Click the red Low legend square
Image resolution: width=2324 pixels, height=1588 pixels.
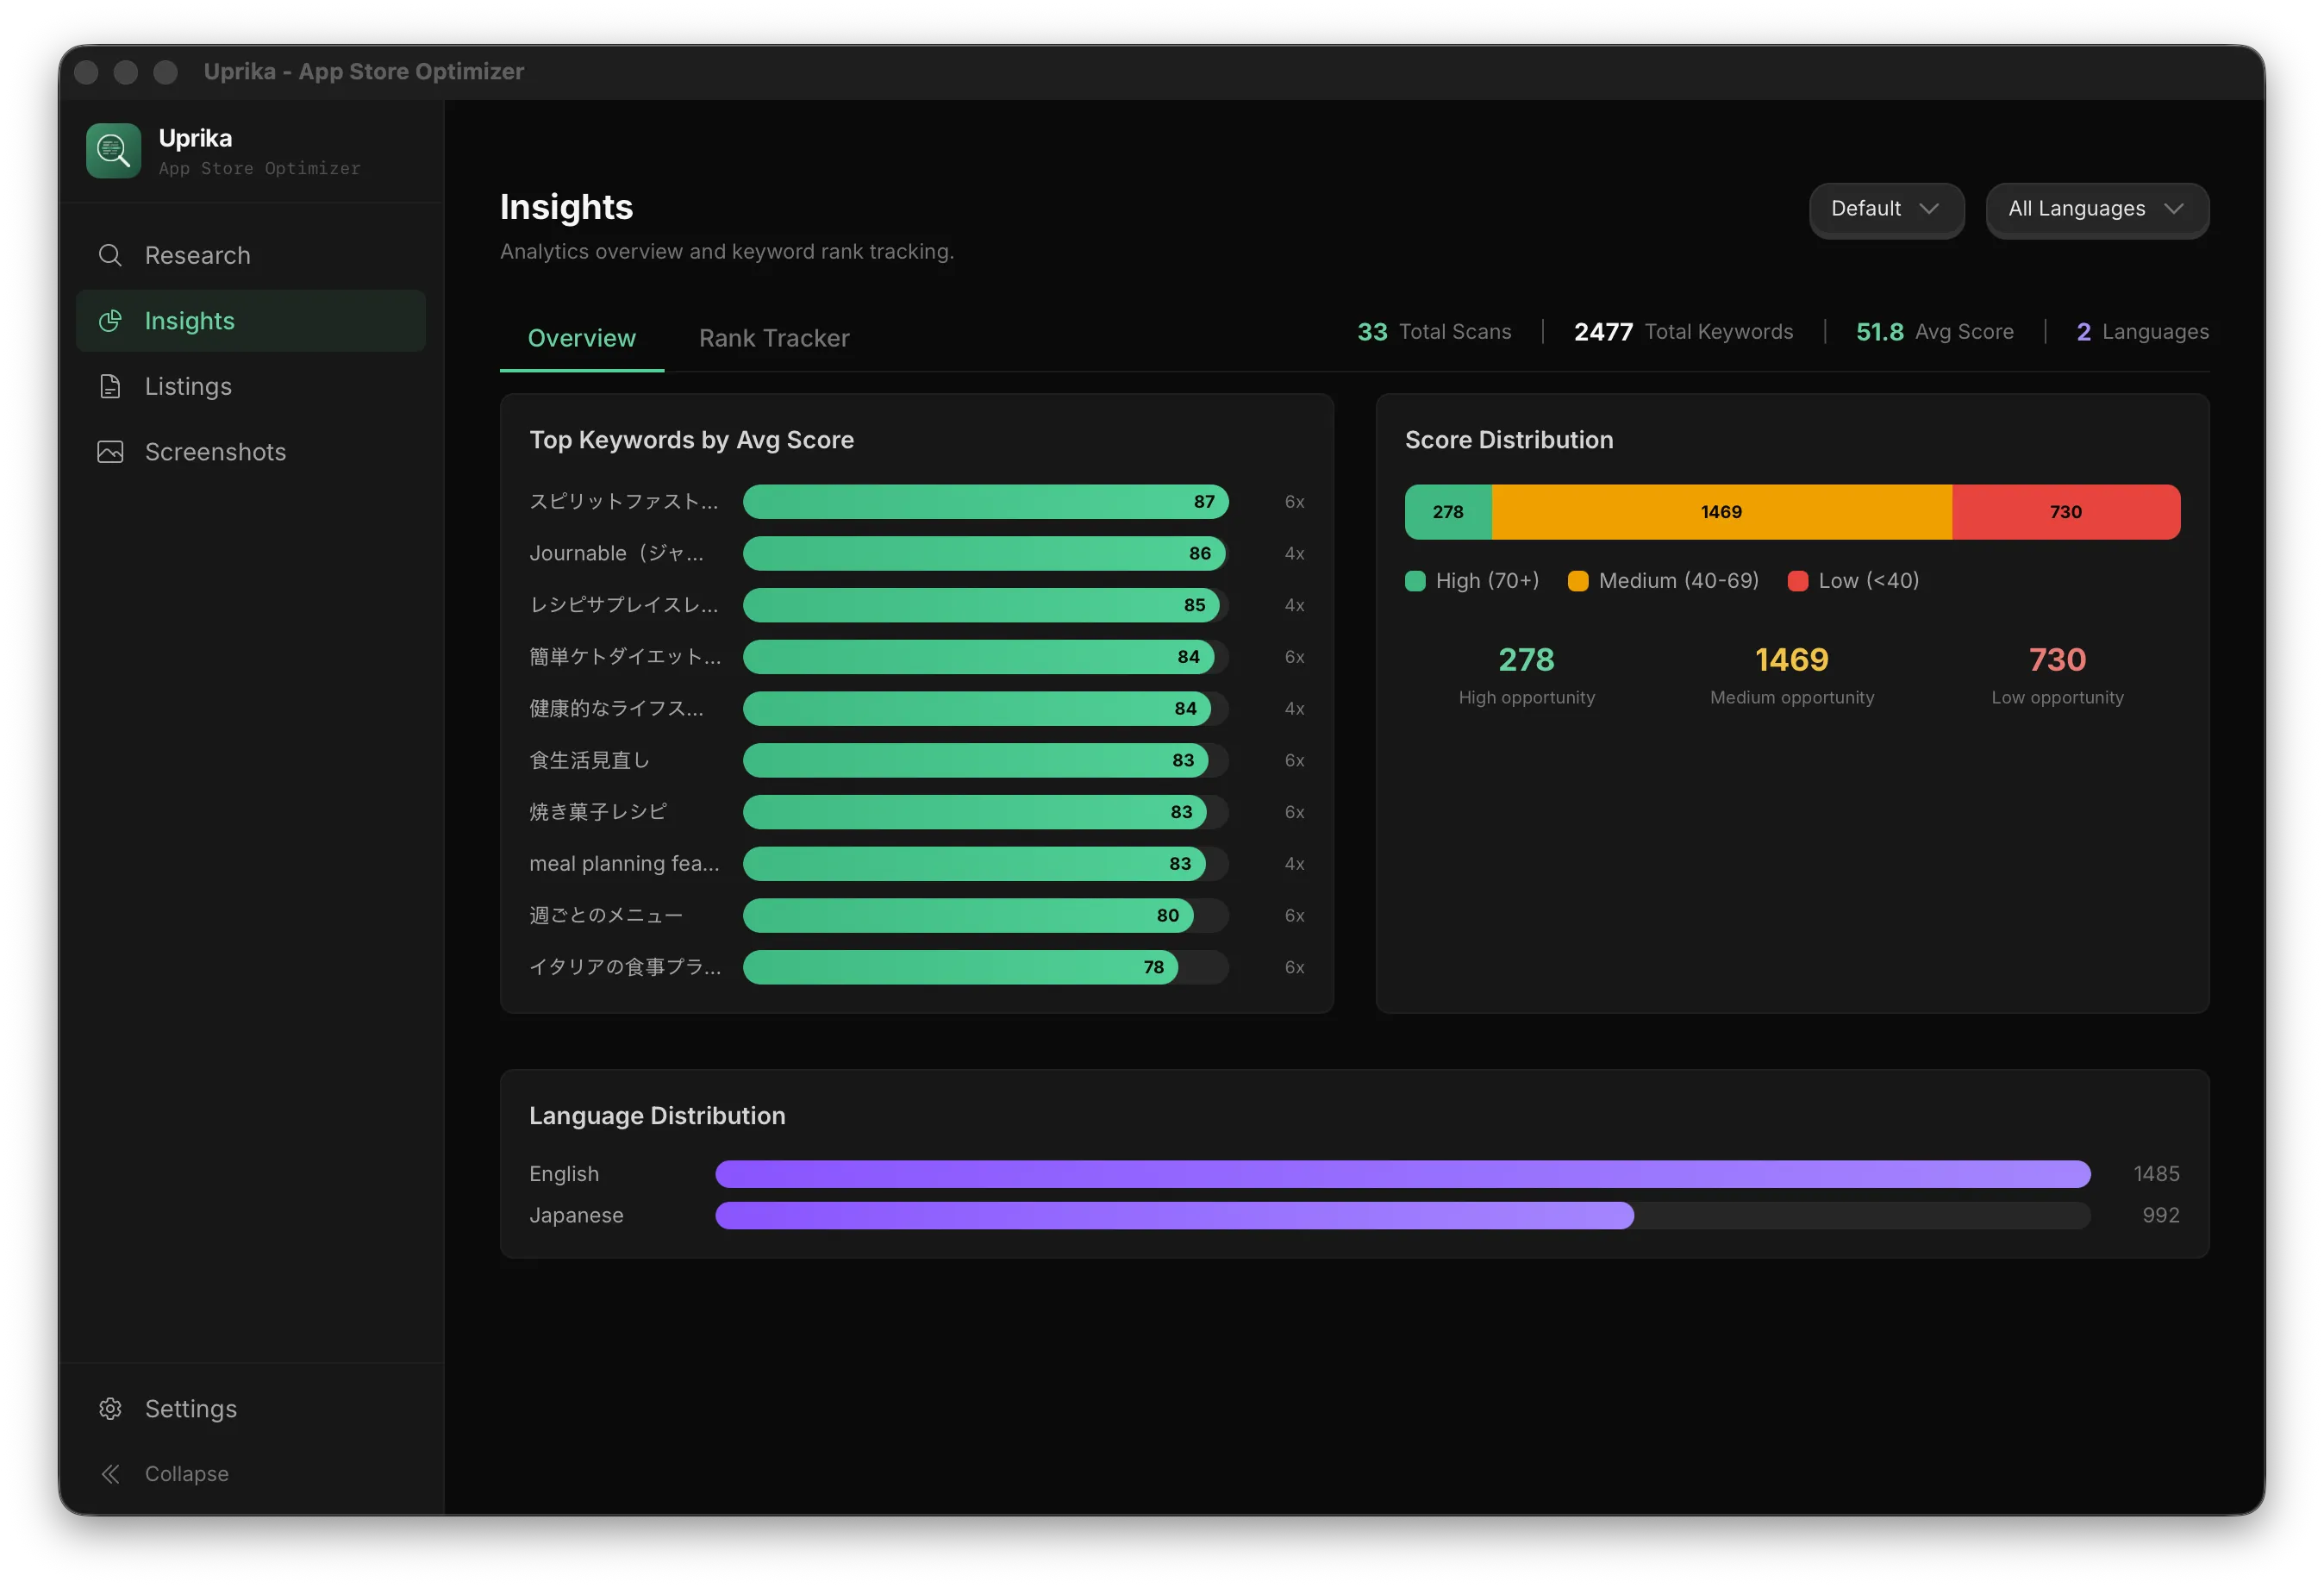coord(1797,581)
